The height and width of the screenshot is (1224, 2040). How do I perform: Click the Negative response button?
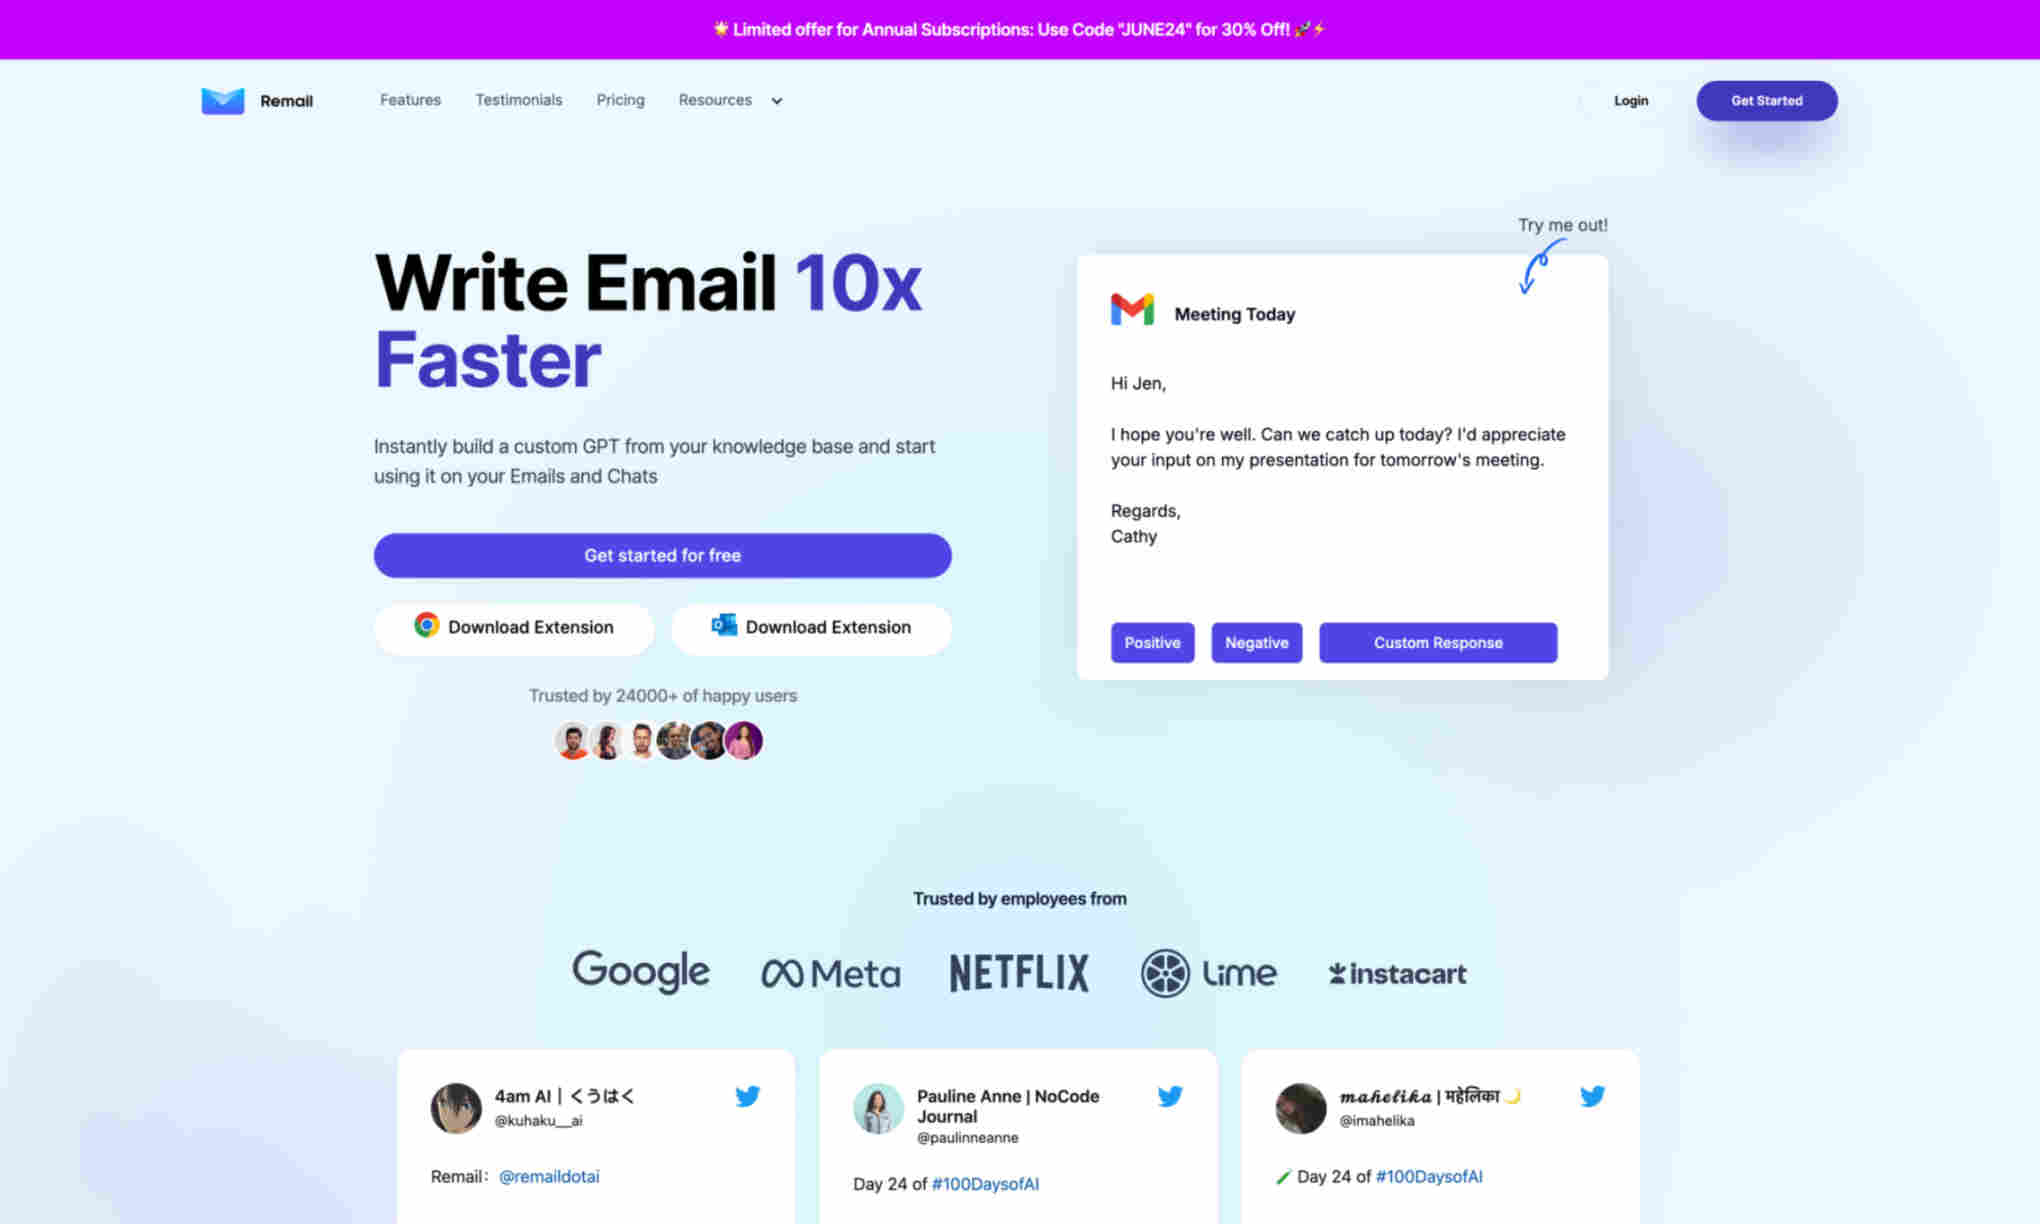click(1256, 643)
